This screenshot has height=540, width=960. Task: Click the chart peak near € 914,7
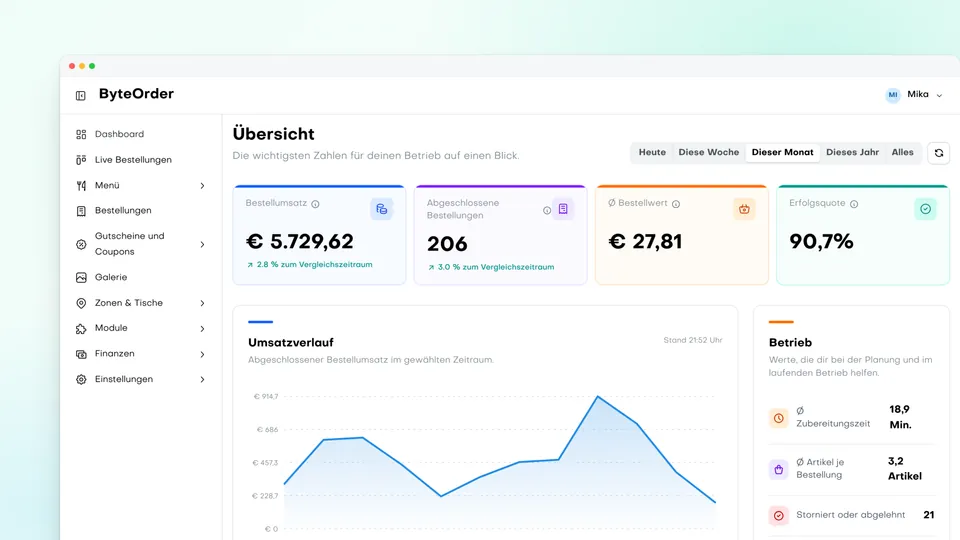(598, 397)
